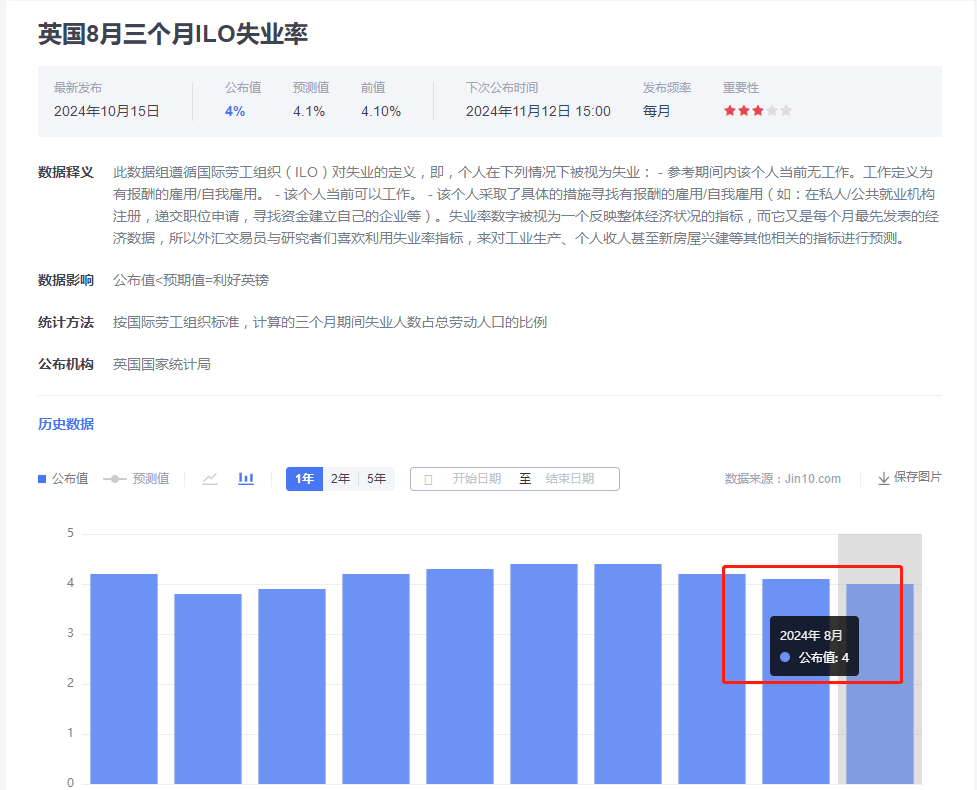
Task: Click the calendar icon in date range
Action: click(x=428, y=479)
